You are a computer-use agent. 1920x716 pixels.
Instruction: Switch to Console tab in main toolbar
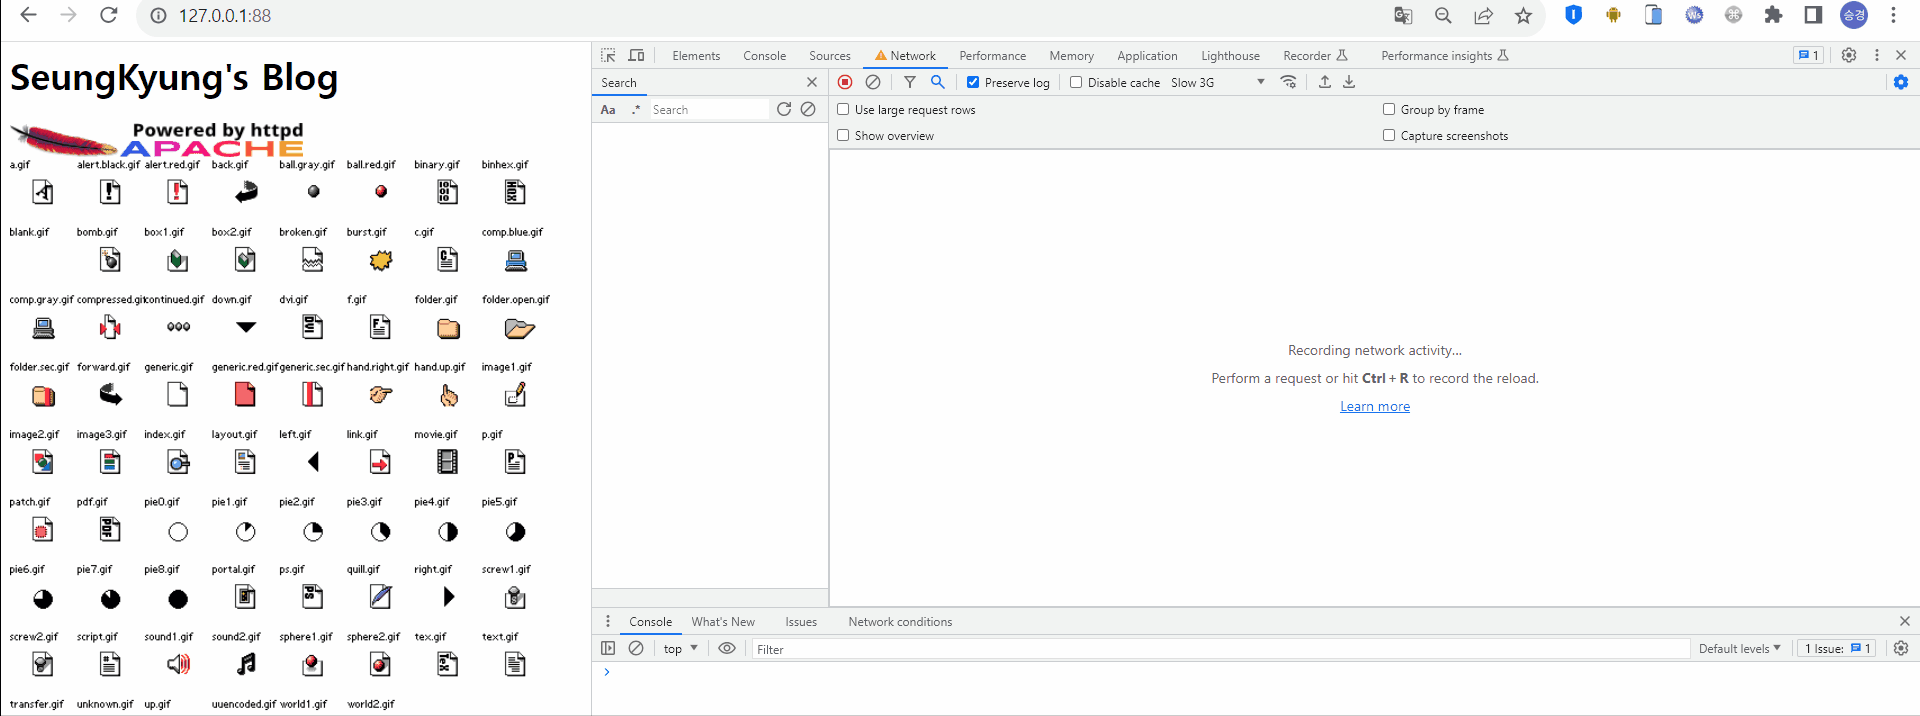click(x=764, y=56)
